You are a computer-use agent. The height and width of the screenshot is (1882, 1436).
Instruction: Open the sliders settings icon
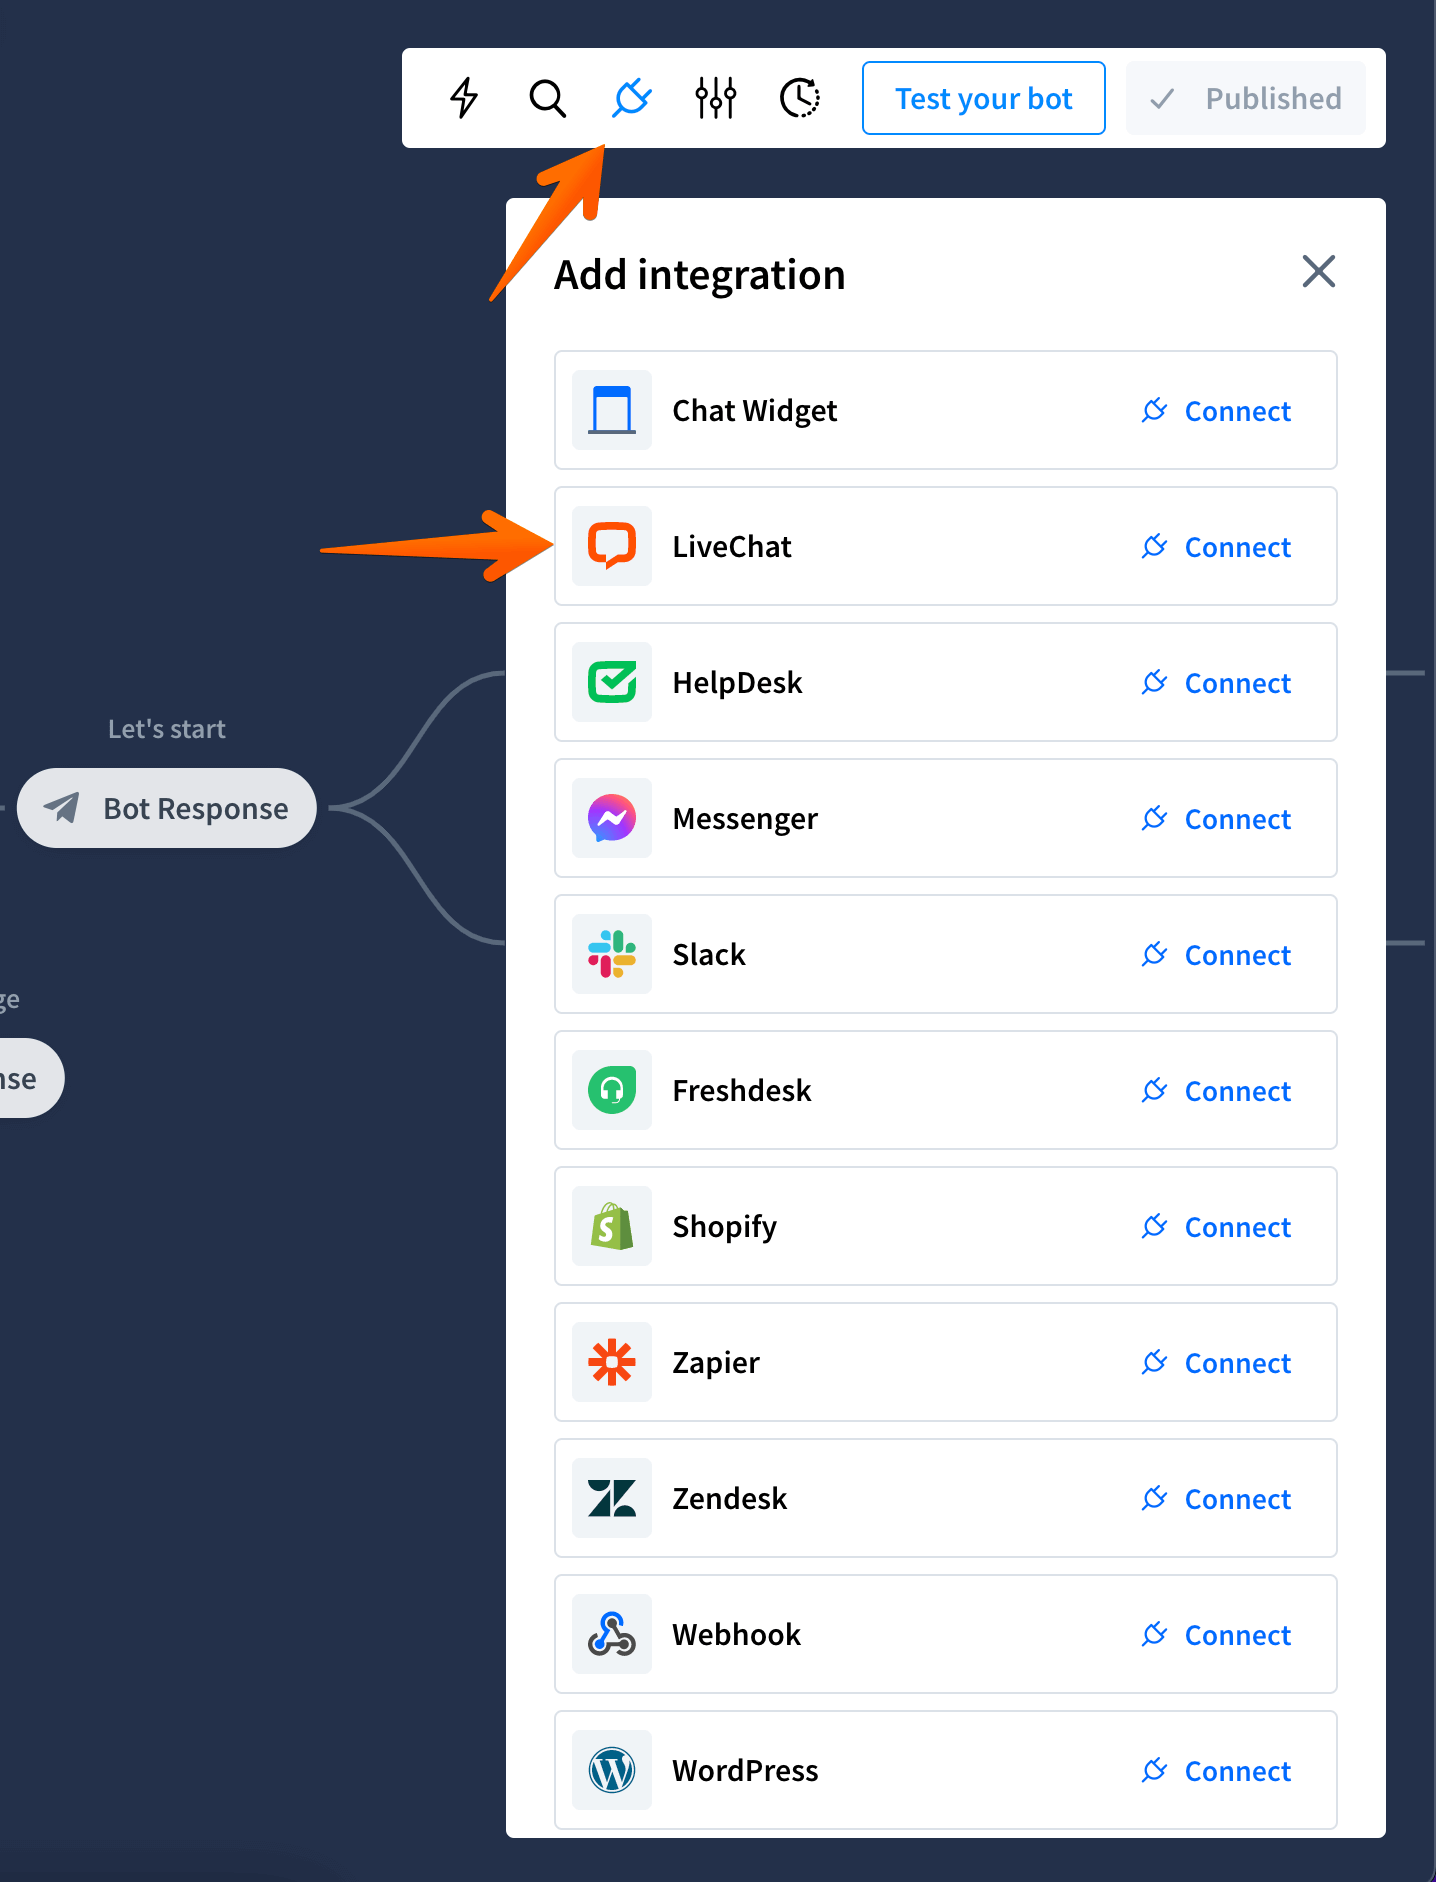pyautogui.click(x=716, y=98)
